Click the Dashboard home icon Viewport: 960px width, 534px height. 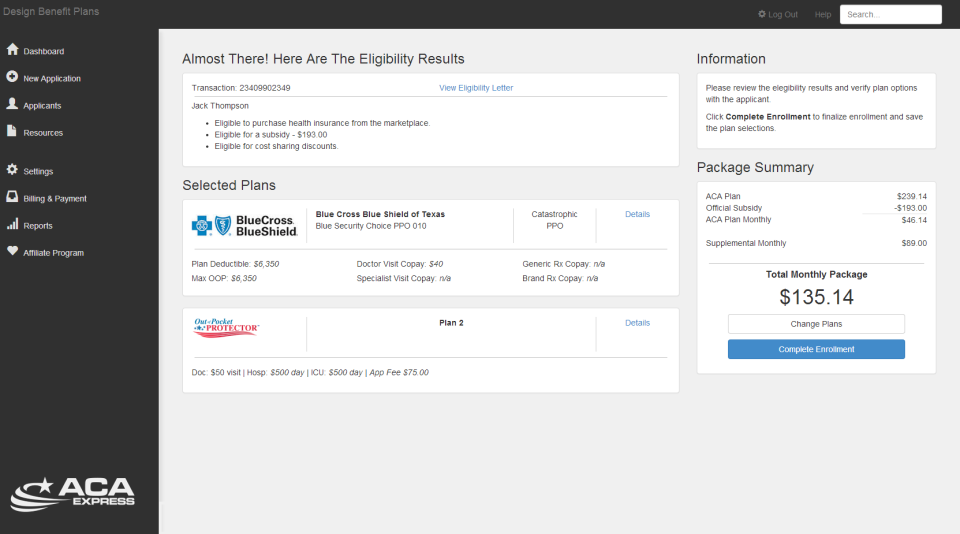click(12, 50)
